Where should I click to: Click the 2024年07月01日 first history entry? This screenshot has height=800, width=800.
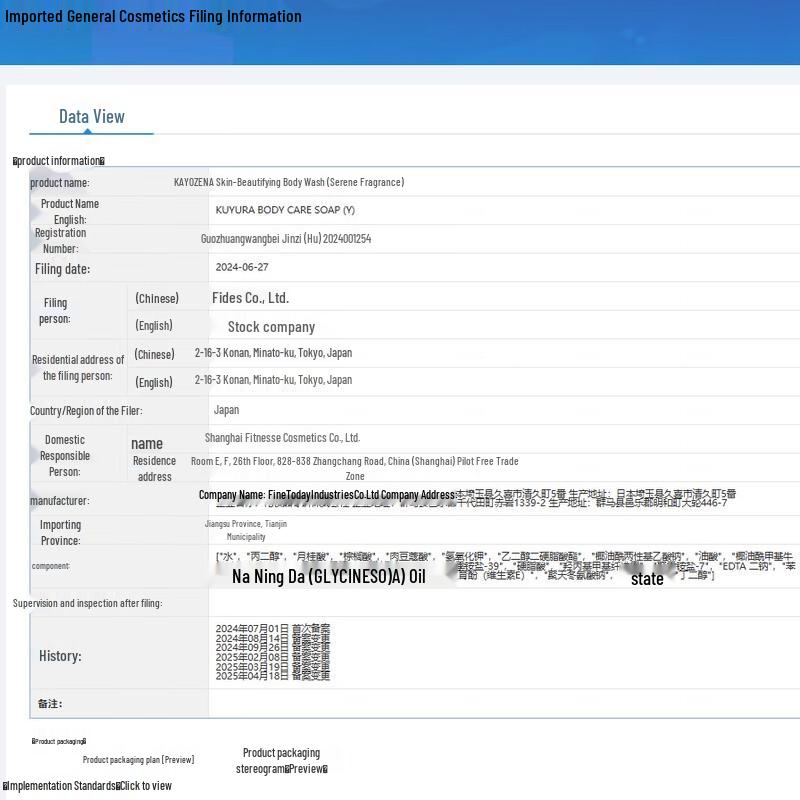[272, 629]
